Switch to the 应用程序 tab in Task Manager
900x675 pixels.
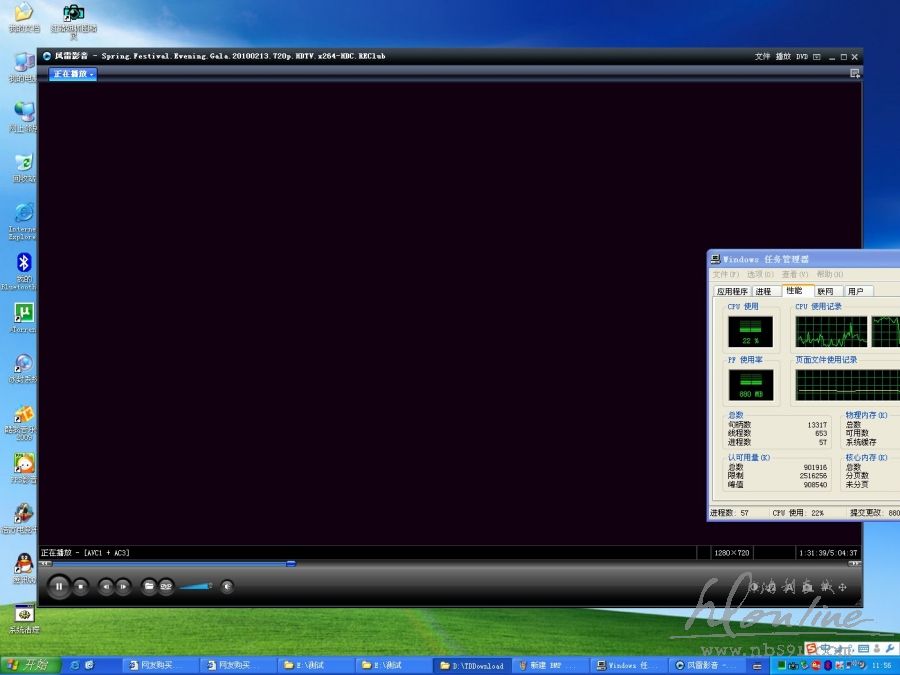tap(732, 291)
